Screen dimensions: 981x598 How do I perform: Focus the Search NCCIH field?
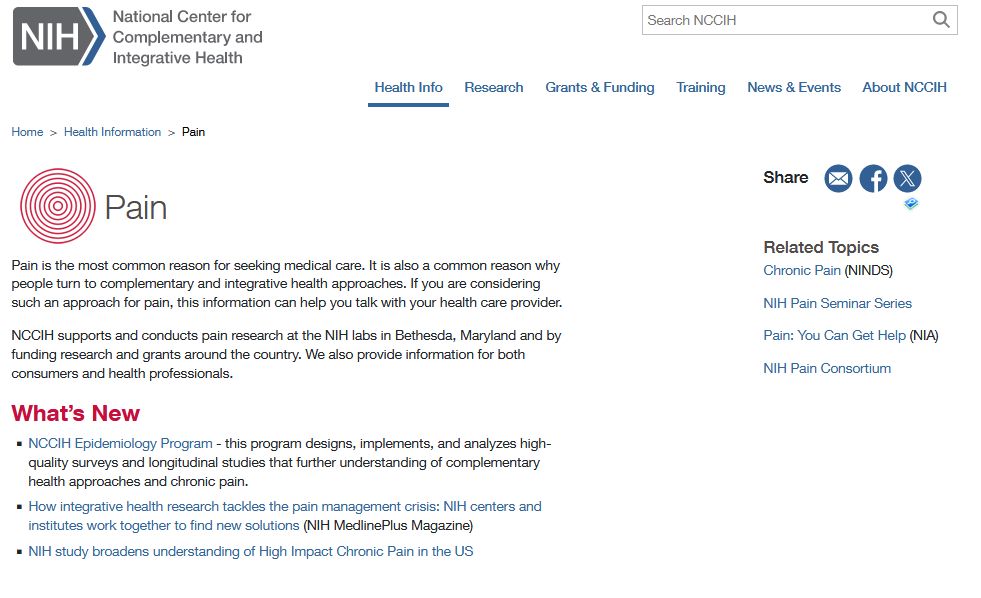pyautogui.click(x=785, y=20)
